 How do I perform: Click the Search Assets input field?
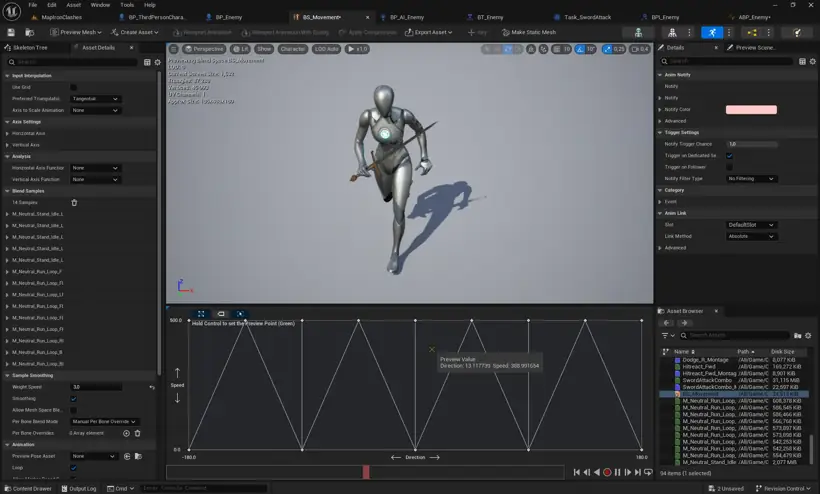point(735,335)
